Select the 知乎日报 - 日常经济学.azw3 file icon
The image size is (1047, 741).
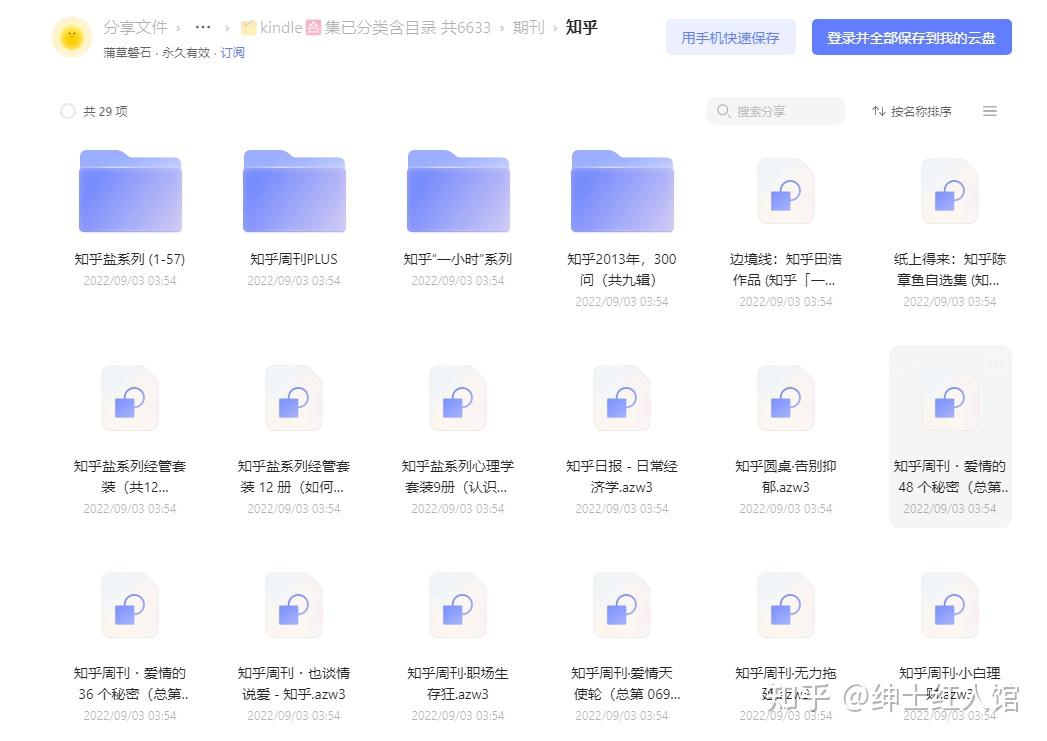622,399
